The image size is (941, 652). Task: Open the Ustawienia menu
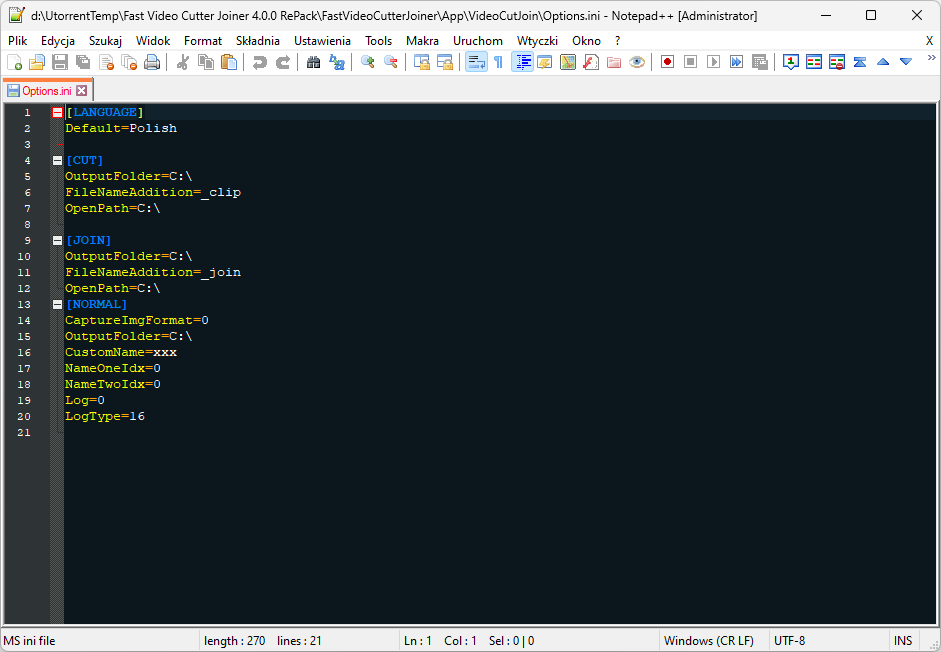point(322,41)
